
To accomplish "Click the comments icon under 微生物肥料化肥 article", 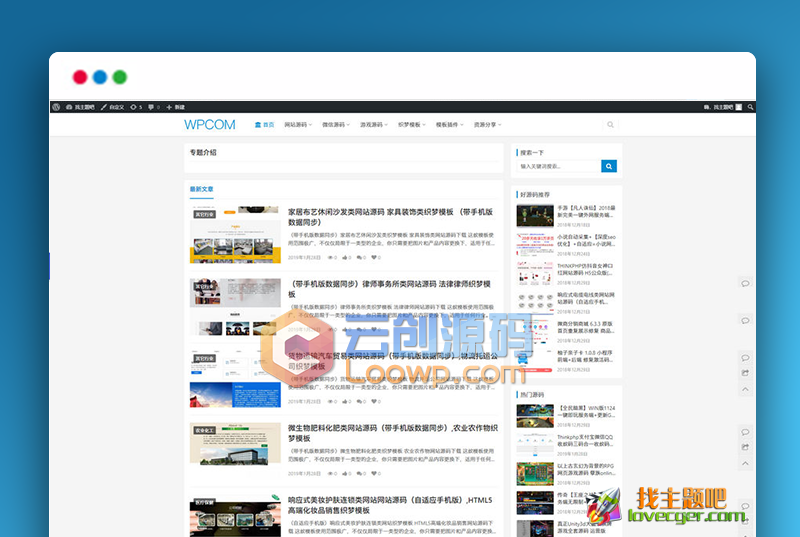I will pyautogui.click(x=361, y=474).
